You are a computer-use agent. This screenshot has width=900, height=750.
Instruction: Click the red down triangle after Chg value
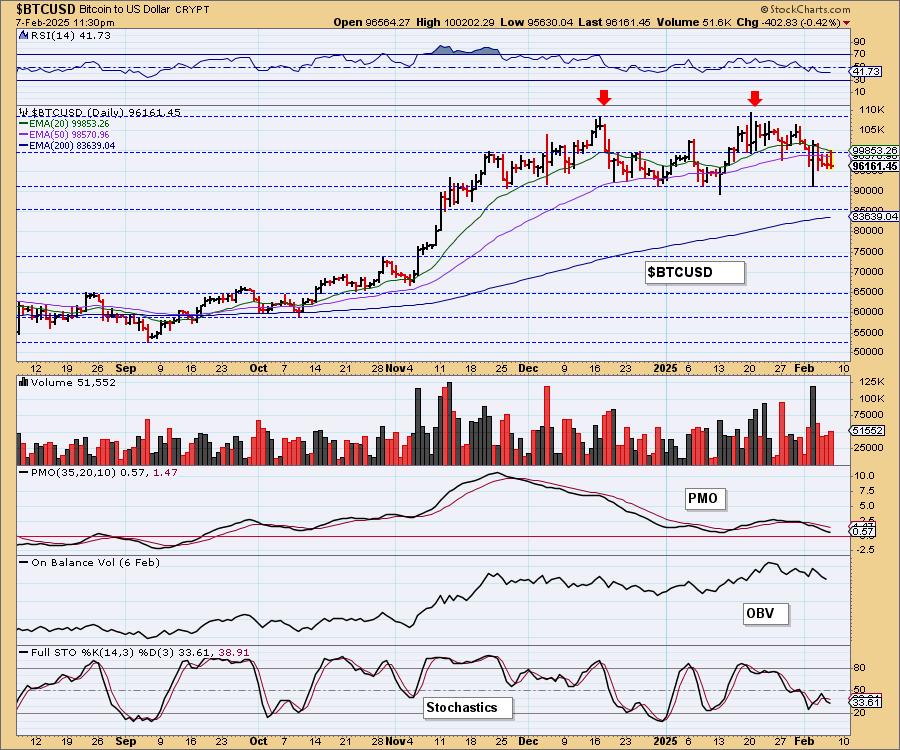pos(847,23)
